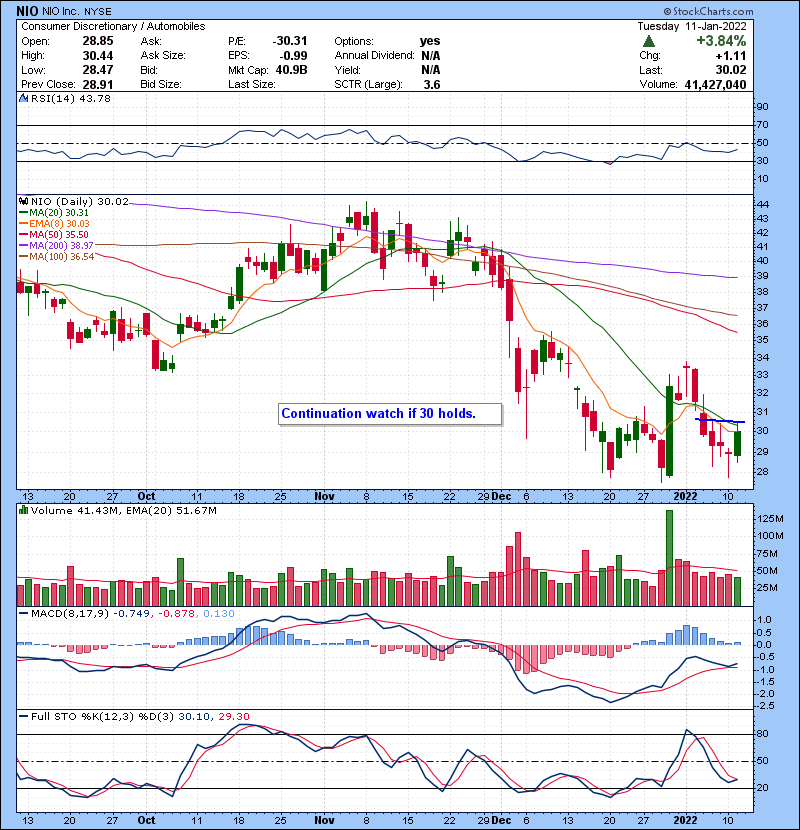Screen dimensions: 800x830
Task: Click the RSI line-chart icon
Action: click(x=23, y=98)
